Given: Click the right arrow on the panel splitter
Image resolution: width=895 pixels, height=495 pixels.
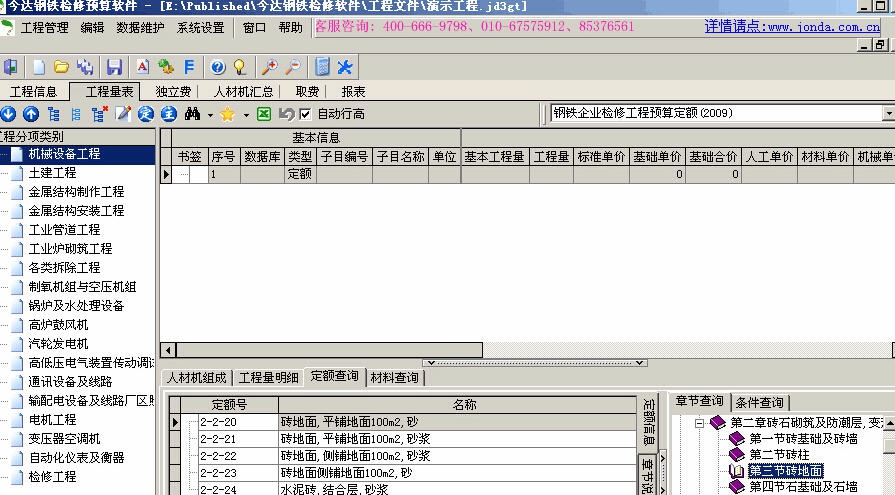Looking at the screenshot, I should click(640, 363).
